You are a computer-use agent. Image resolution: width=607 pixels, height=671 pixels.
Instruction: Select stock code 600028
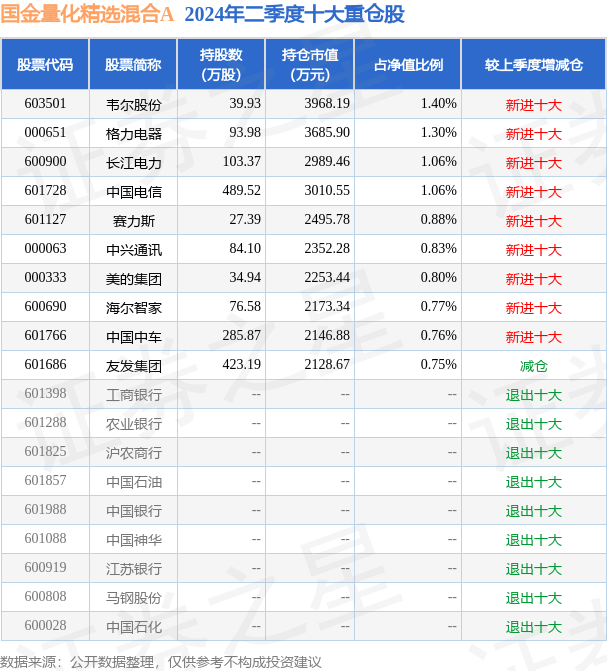point(45,626)
